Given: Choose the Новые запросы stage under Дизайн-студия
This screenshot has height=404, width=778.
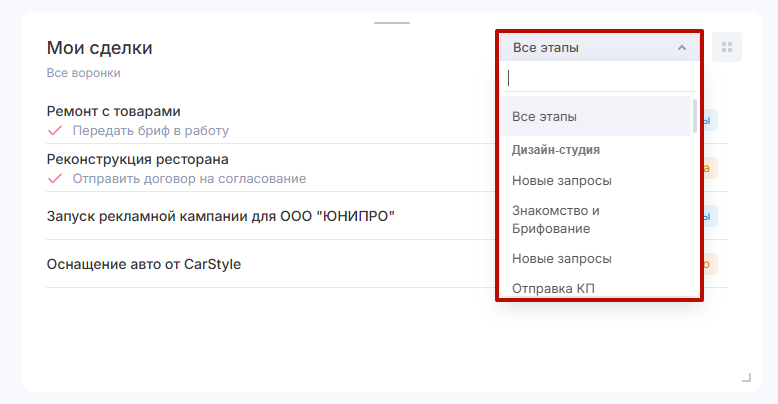Looking at the screenshot, I should (x=562, y=181).
